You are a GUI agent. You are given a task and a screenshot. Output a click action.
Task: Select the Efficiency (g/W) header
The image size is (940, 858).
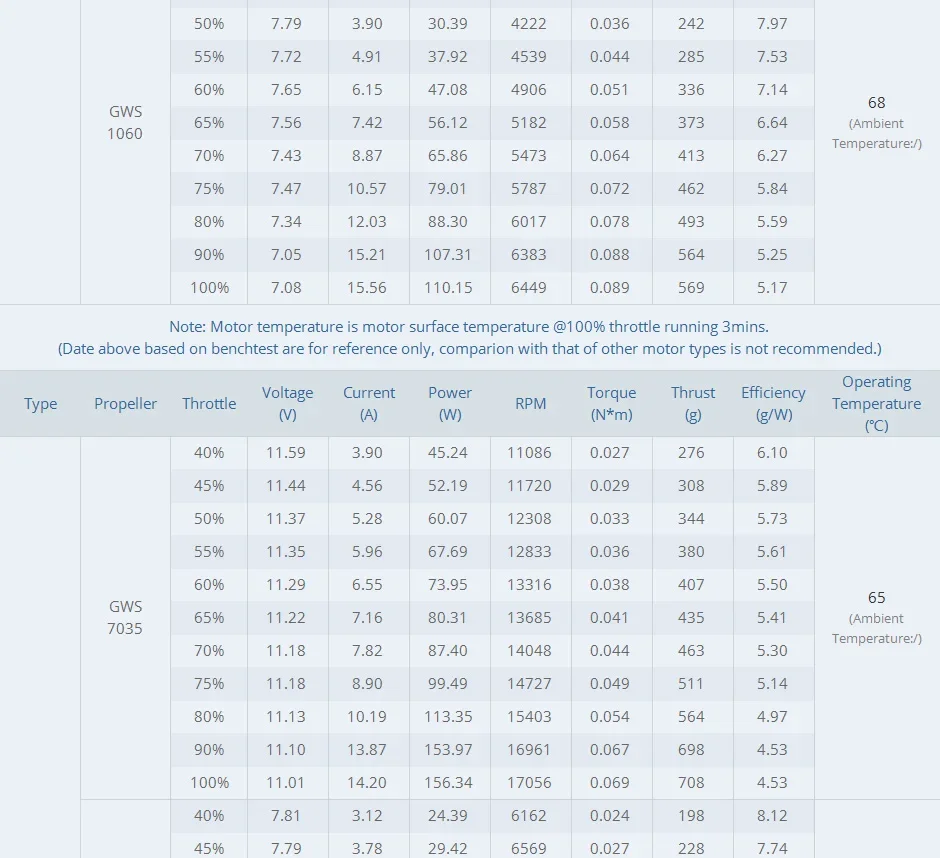coord(773,404)
